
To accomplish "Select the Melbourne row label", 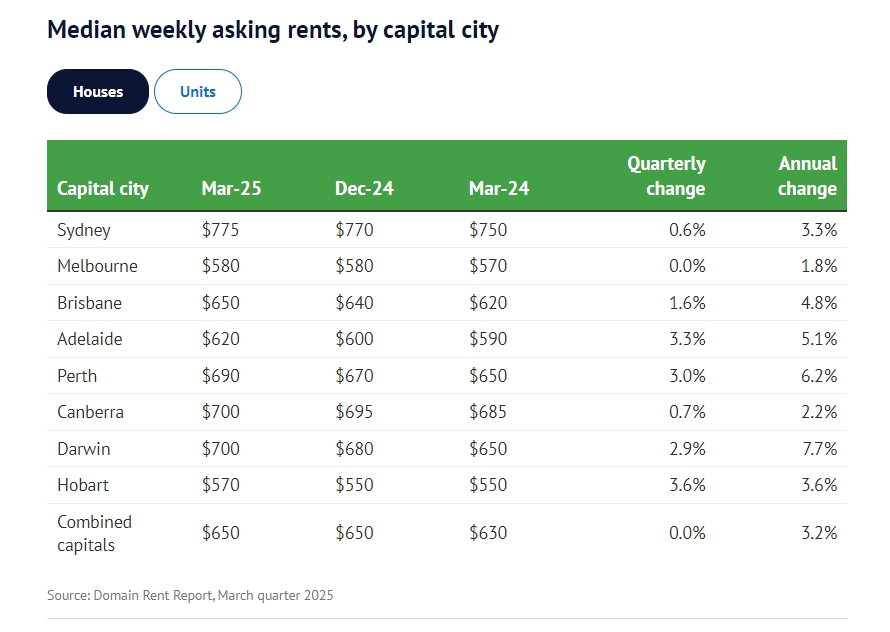I will point(97,266).
